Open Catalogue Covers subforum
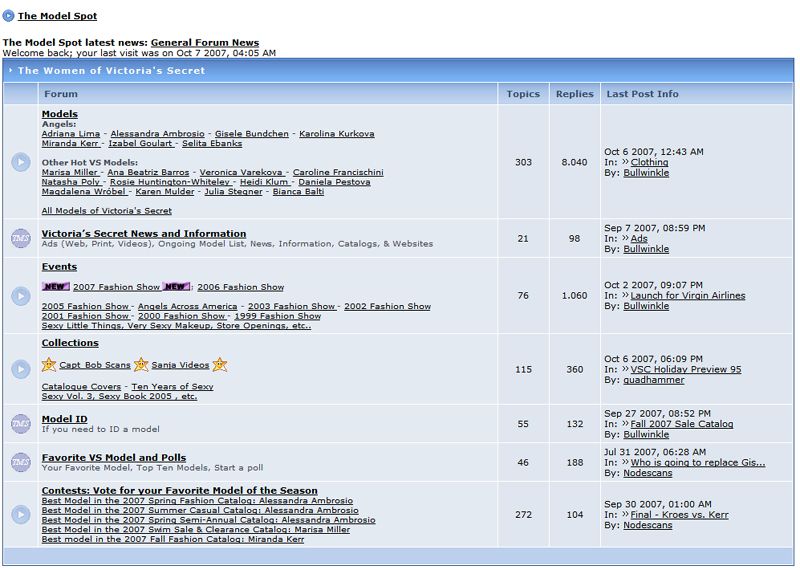The width and height of the screenshot is (800, 570). pyautogui.click(x=82, y=387)
